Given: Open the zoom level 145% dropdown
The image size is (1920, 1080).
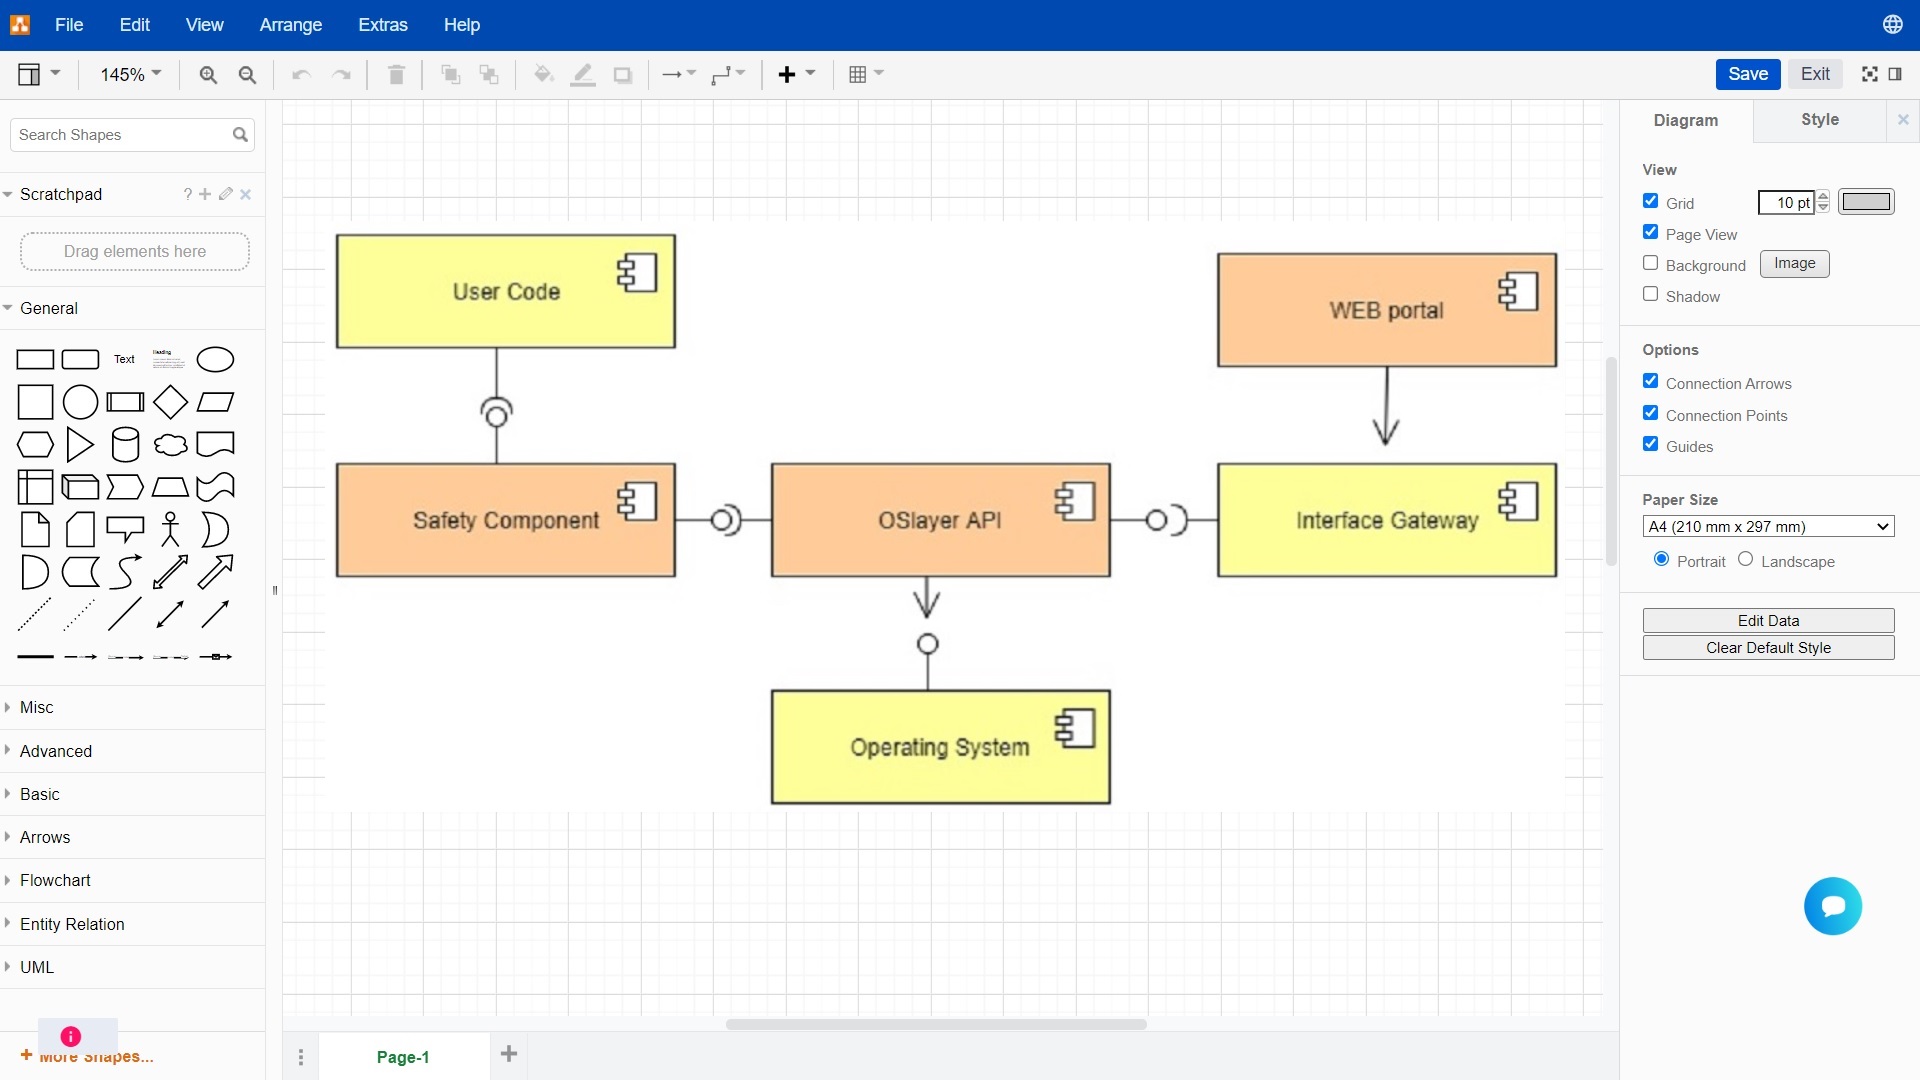Looking at the screenshot, I should coord(129,74).
